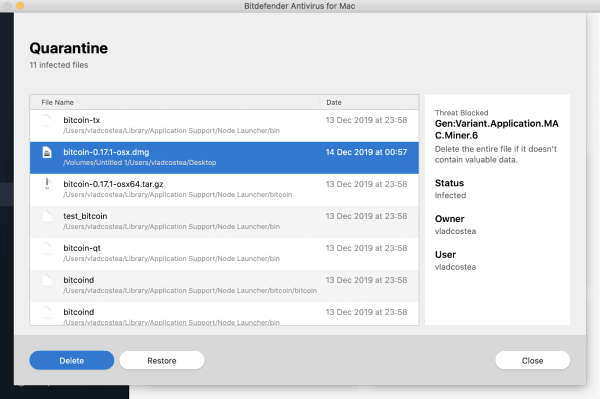Select the bitcoin-qt file row
Image resolution: width=600 pixels, height=399 pixels.
pyautogui.click(x=224, y=254)
